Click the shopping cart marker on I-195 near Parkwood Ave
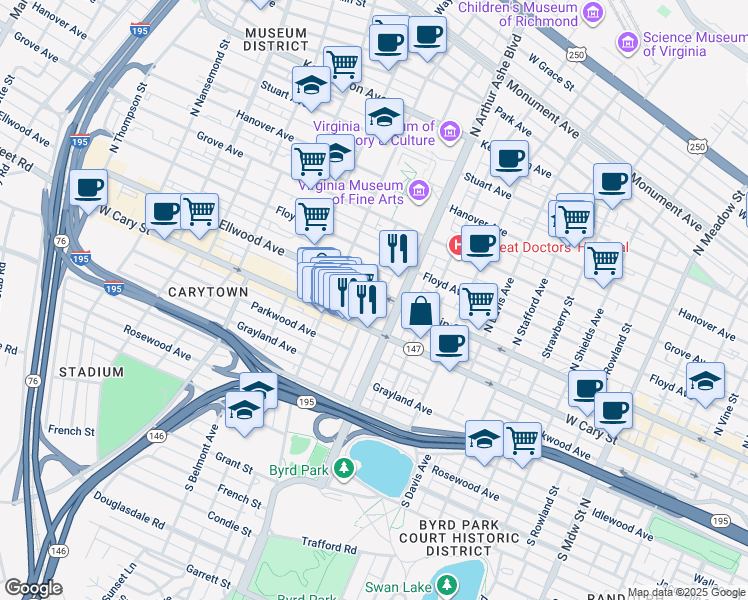Image resolution: width=748 pixels, height=600 pixels. coord(523,442)
